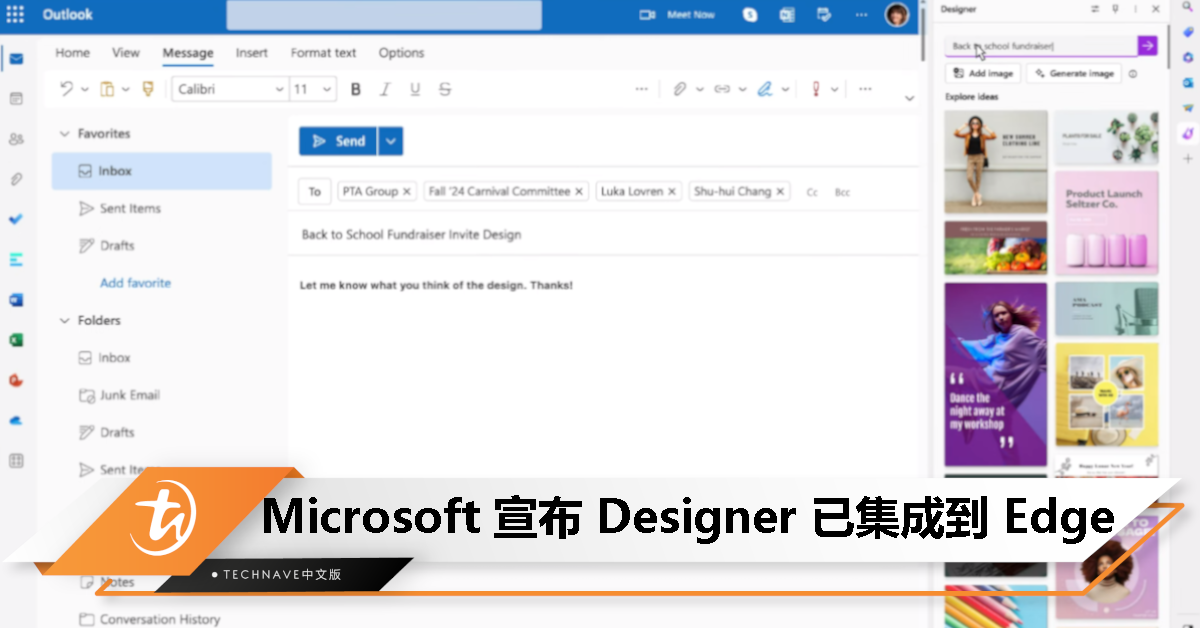The width and height of the screenshot is (1200, 628).
Task: Click the Attach file paperclip icon
Action: [x=679, y=89]
